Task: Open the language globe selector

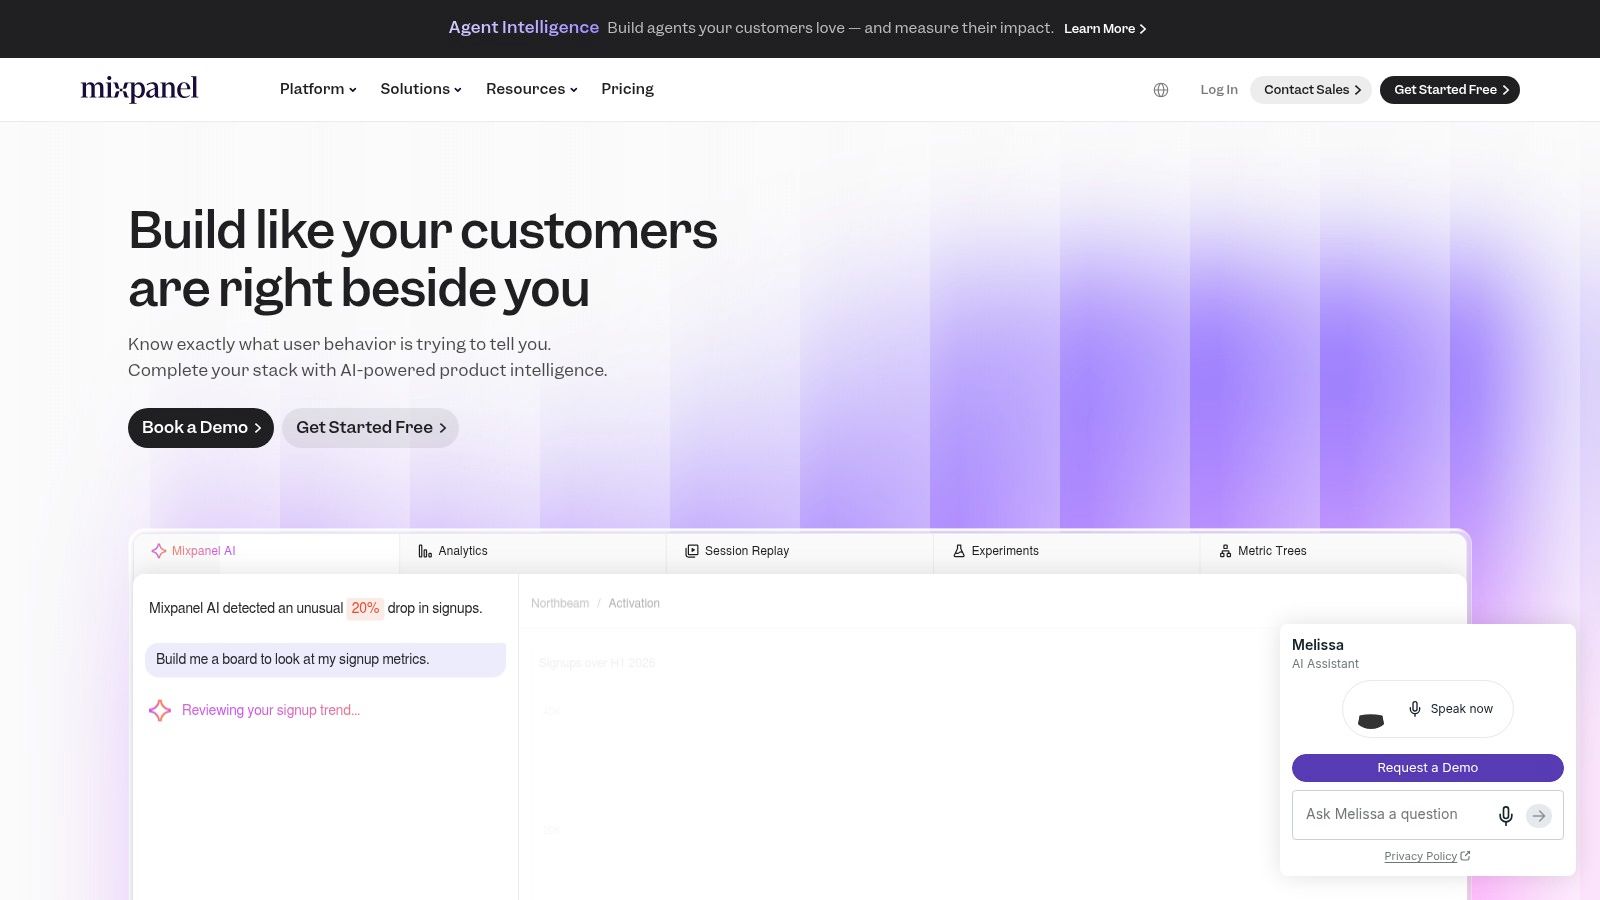Action: (1161, 90)
